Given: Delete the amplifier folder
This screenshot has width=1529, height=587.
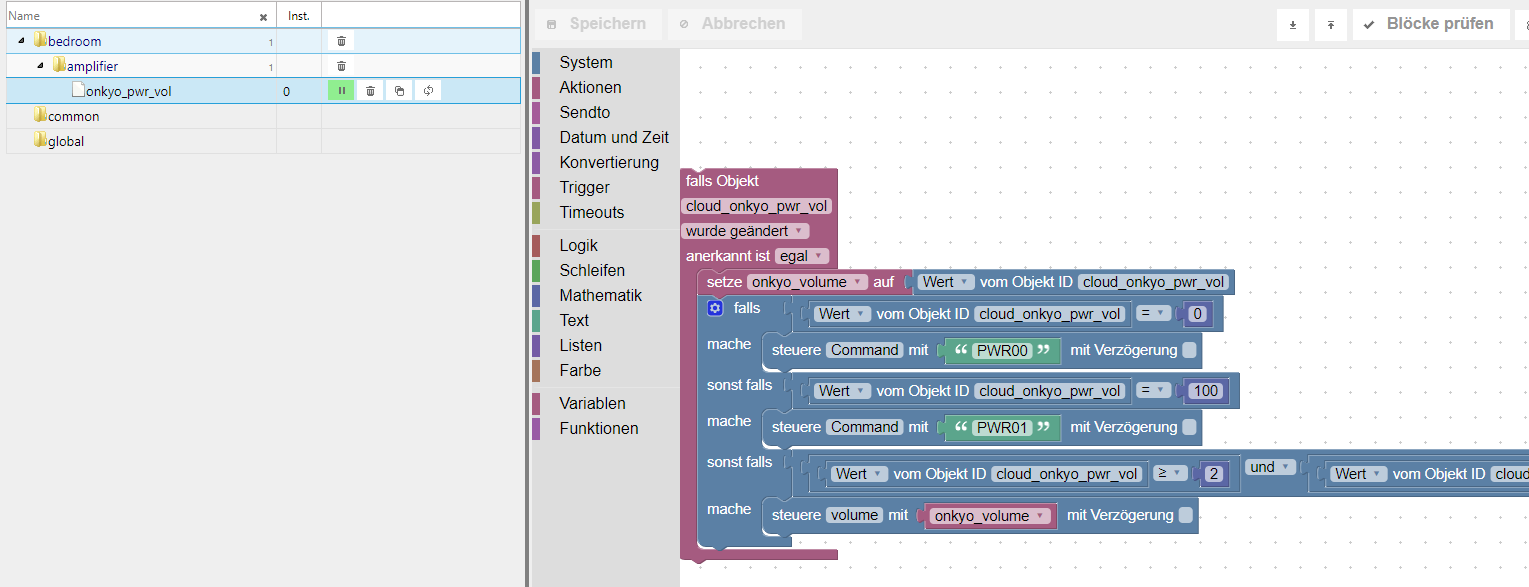Looking at the screenshot, I should (x=341, y=66).
